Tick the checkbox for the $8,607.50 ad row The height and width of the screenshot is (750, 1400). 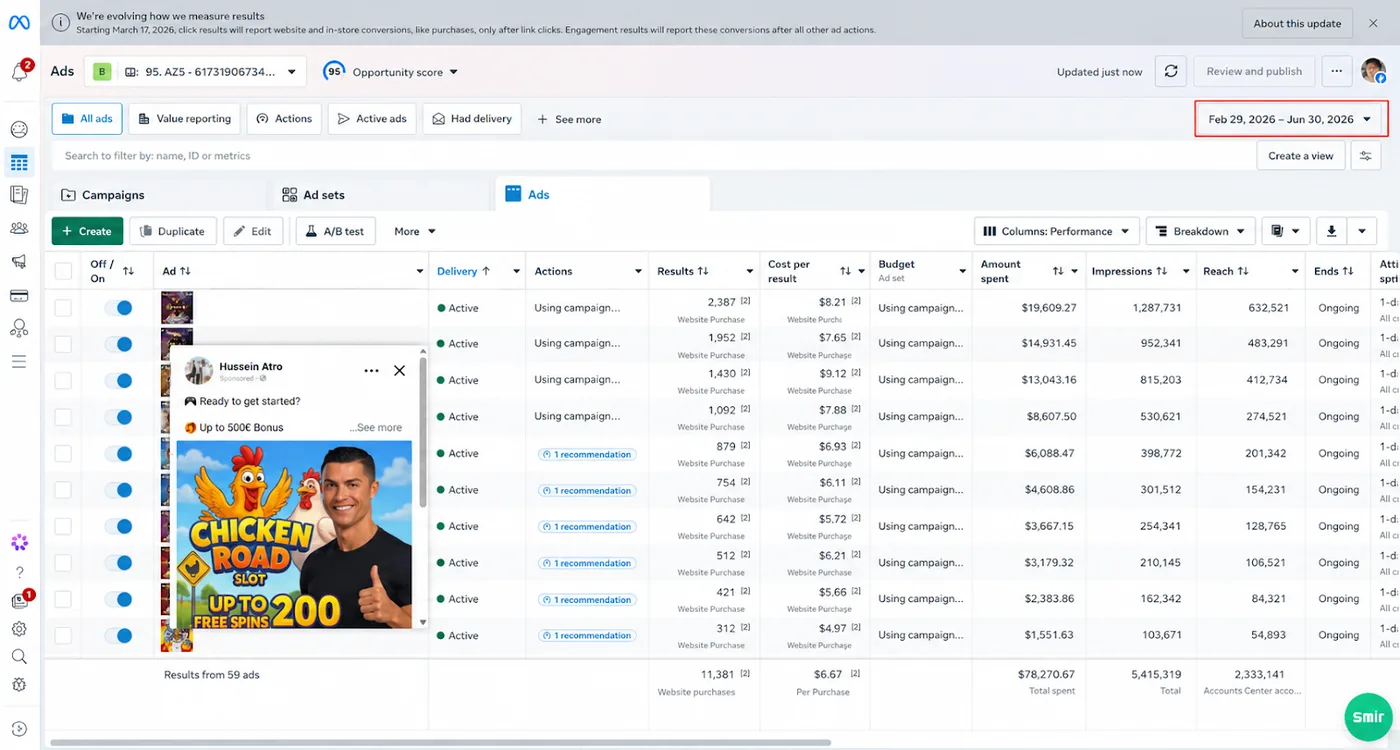(63, 417)
